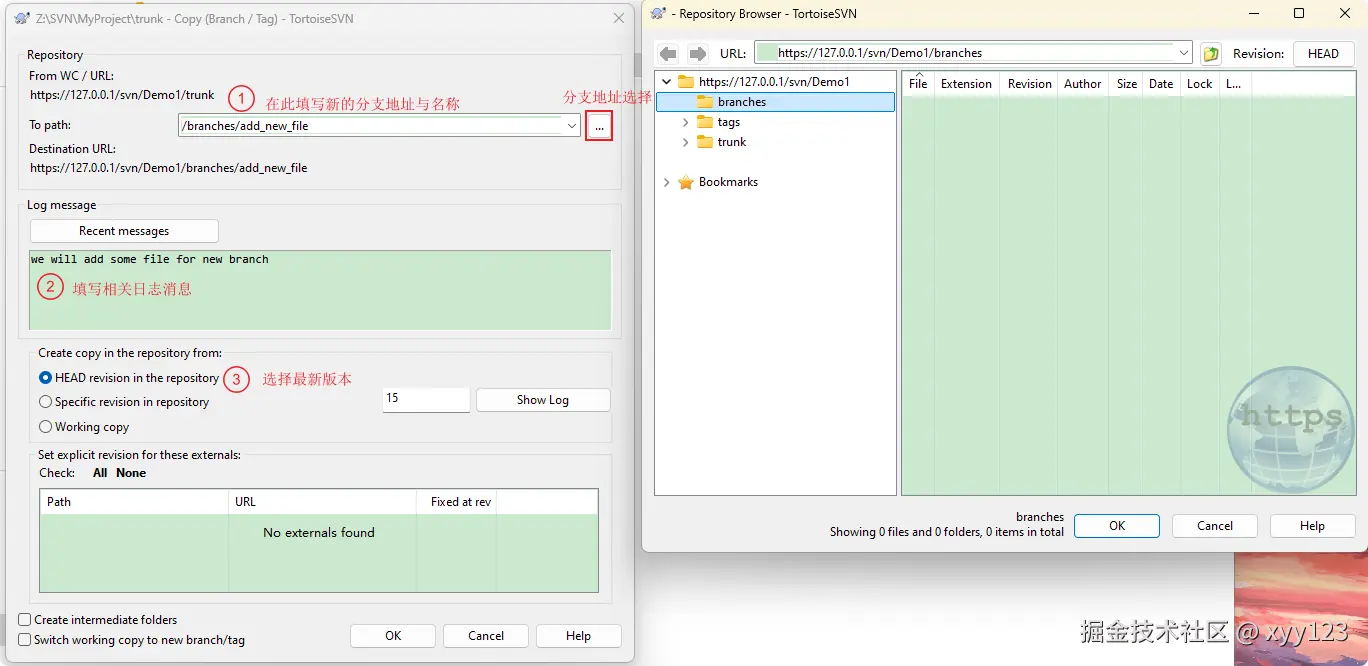Expand the trunk folder node

[686, 142]
